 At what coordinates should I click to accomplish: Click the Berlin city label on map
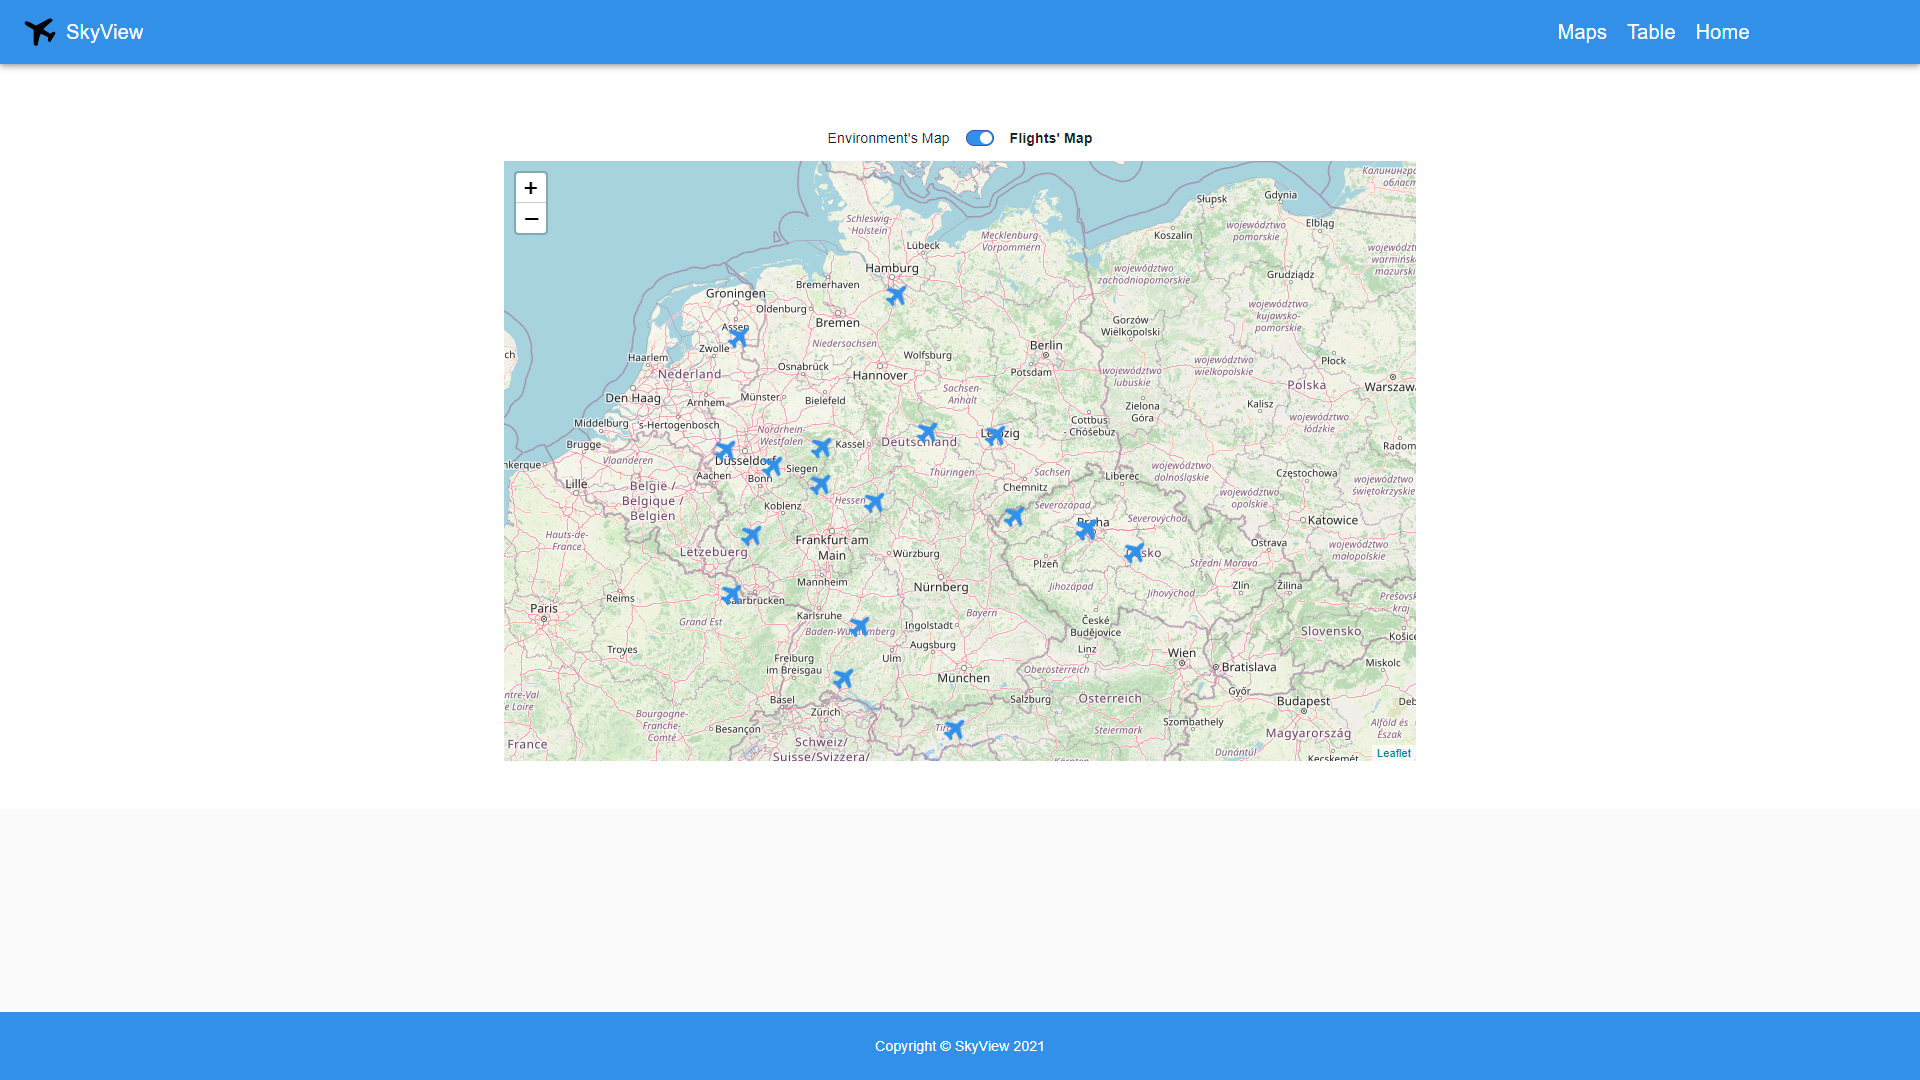(1046, 345)
